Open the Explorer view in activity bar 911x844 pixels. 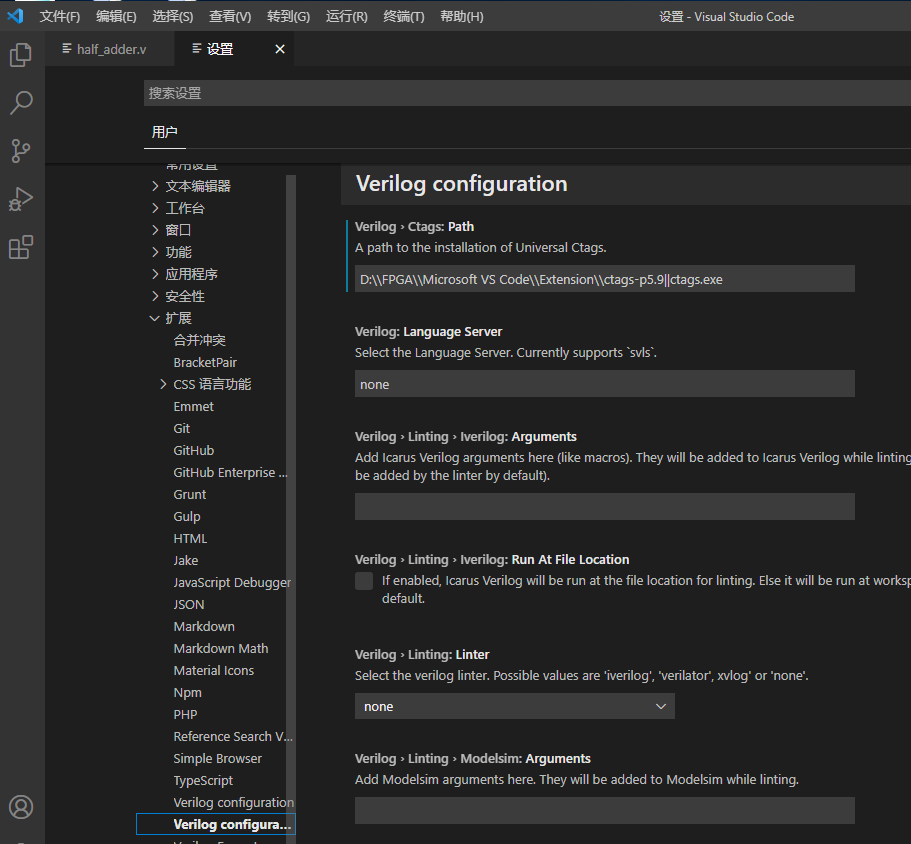click(21, 55)
